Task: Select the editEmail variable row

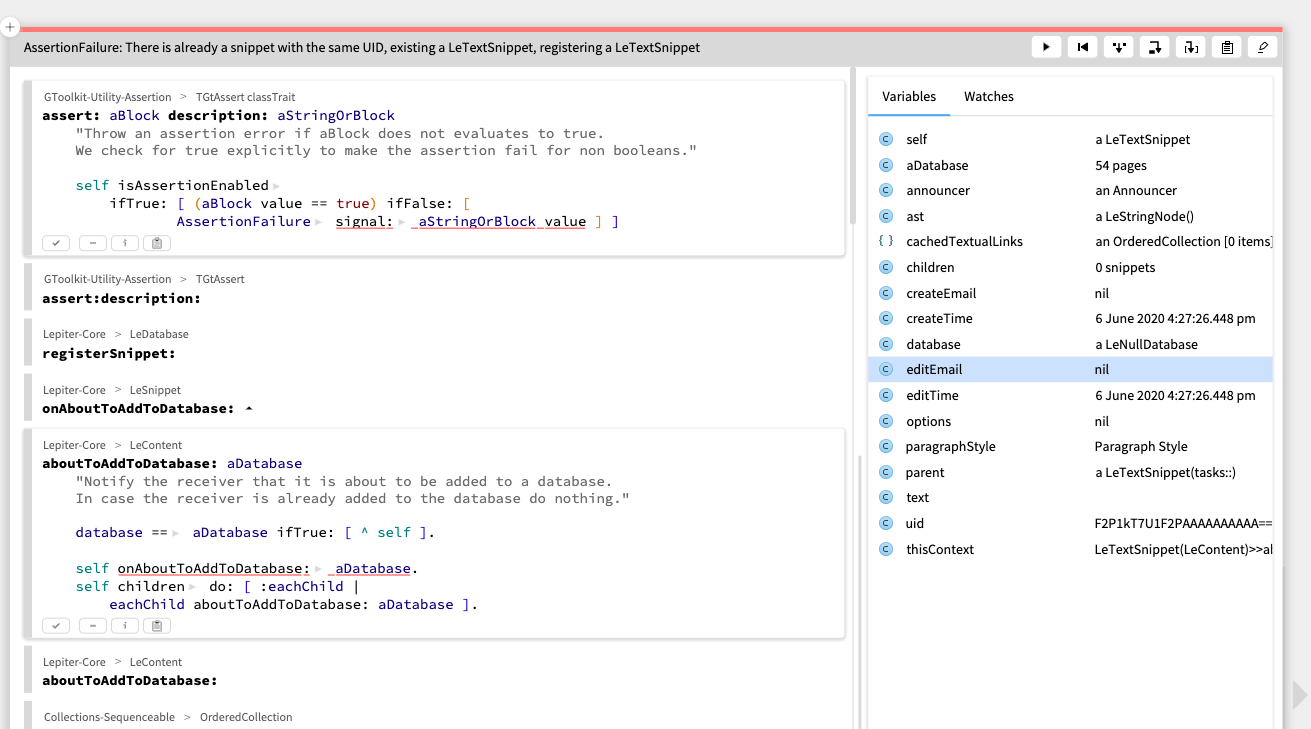Action: [1070, 369]
